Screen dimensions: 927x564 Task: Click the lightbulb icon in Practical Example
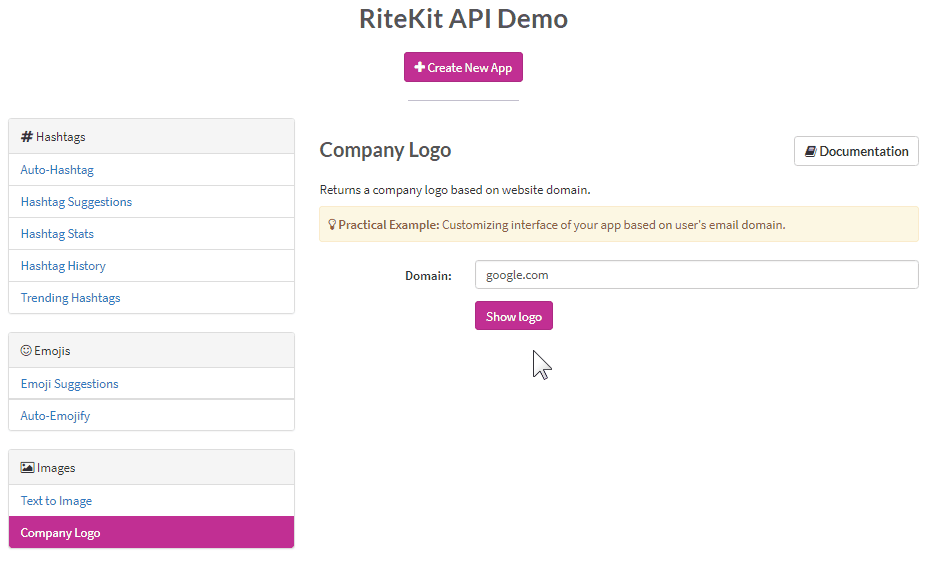pyautogui.click(x=332, y=225)
